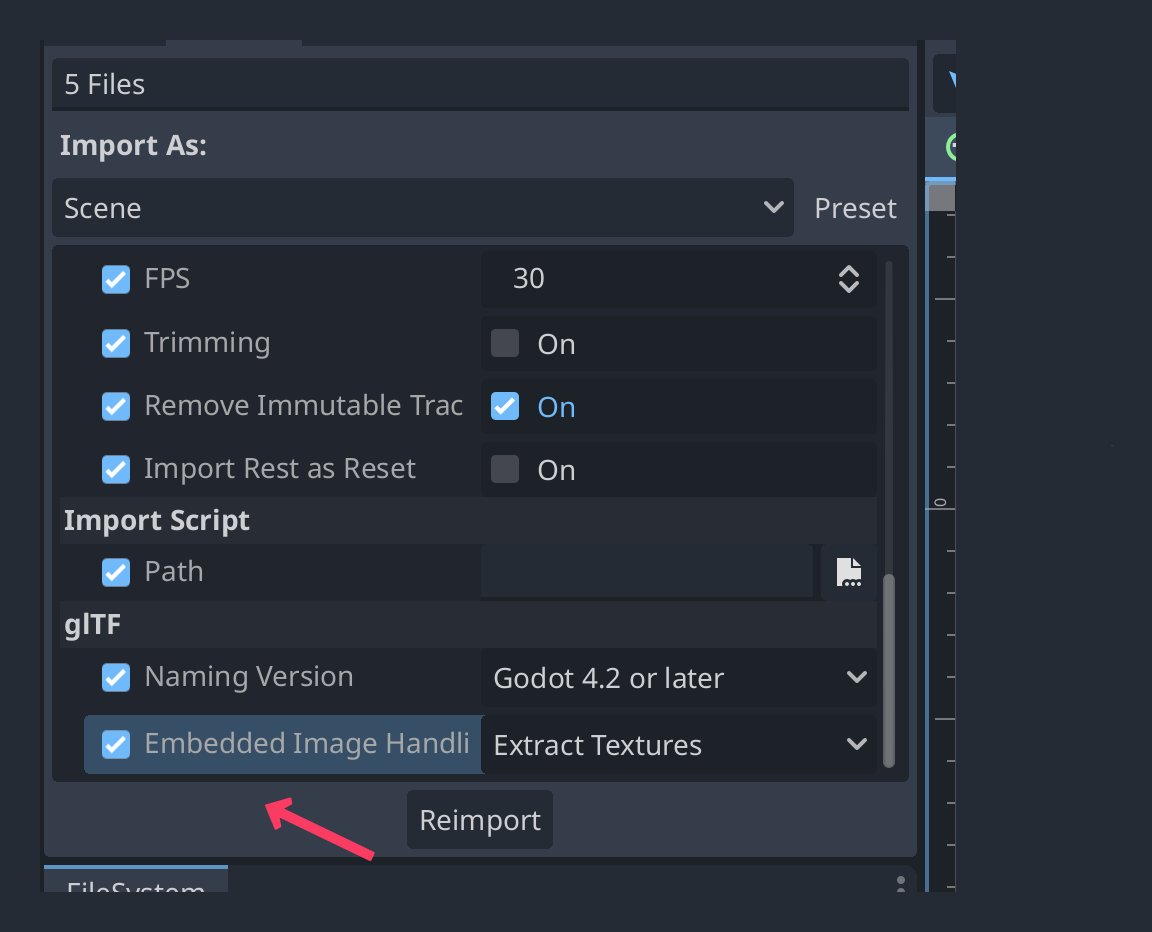This screenshot has height=932, width=1152.
Task: Enable the Trimming On checkbox
Action: pos(505,343)
